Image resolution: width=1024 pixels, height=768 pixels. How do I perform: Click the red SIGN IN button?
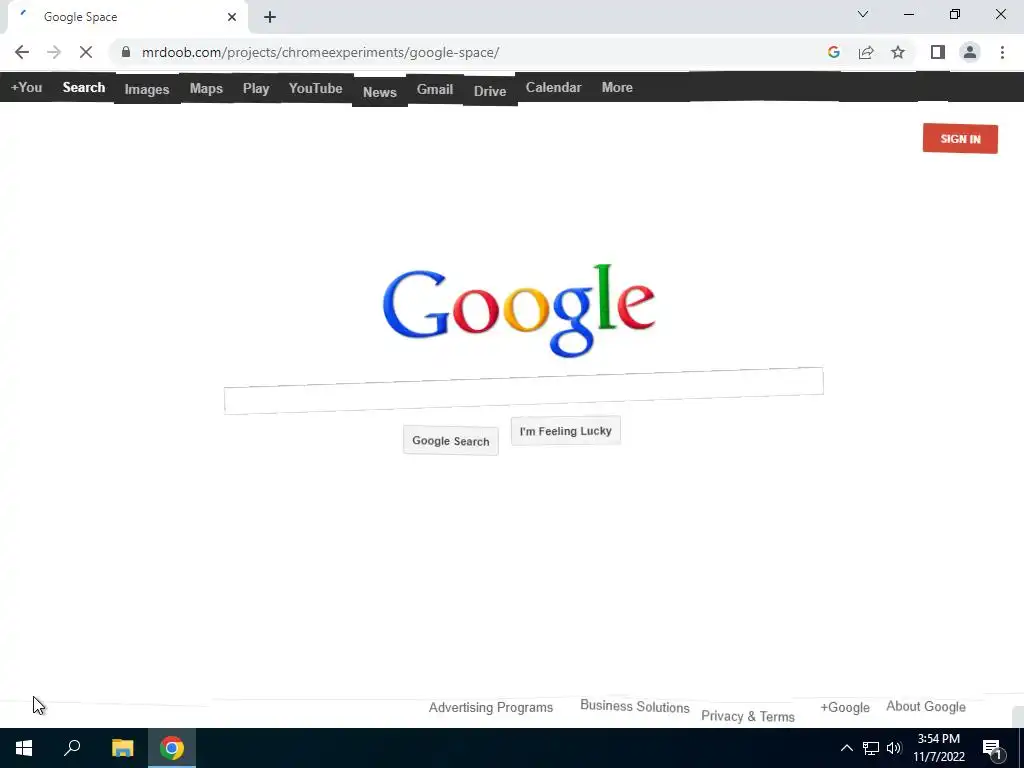[x=960, y=138]
